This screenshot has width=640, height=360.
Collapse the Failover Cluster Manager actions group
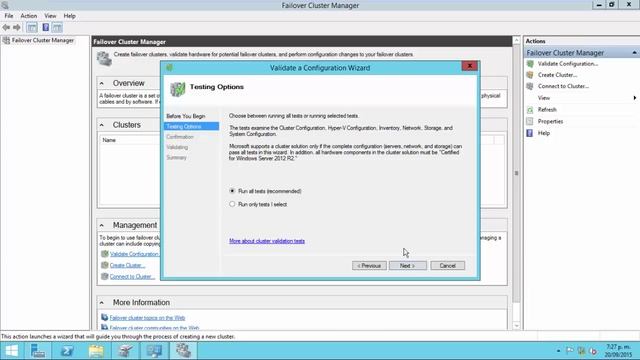[634, 53]
